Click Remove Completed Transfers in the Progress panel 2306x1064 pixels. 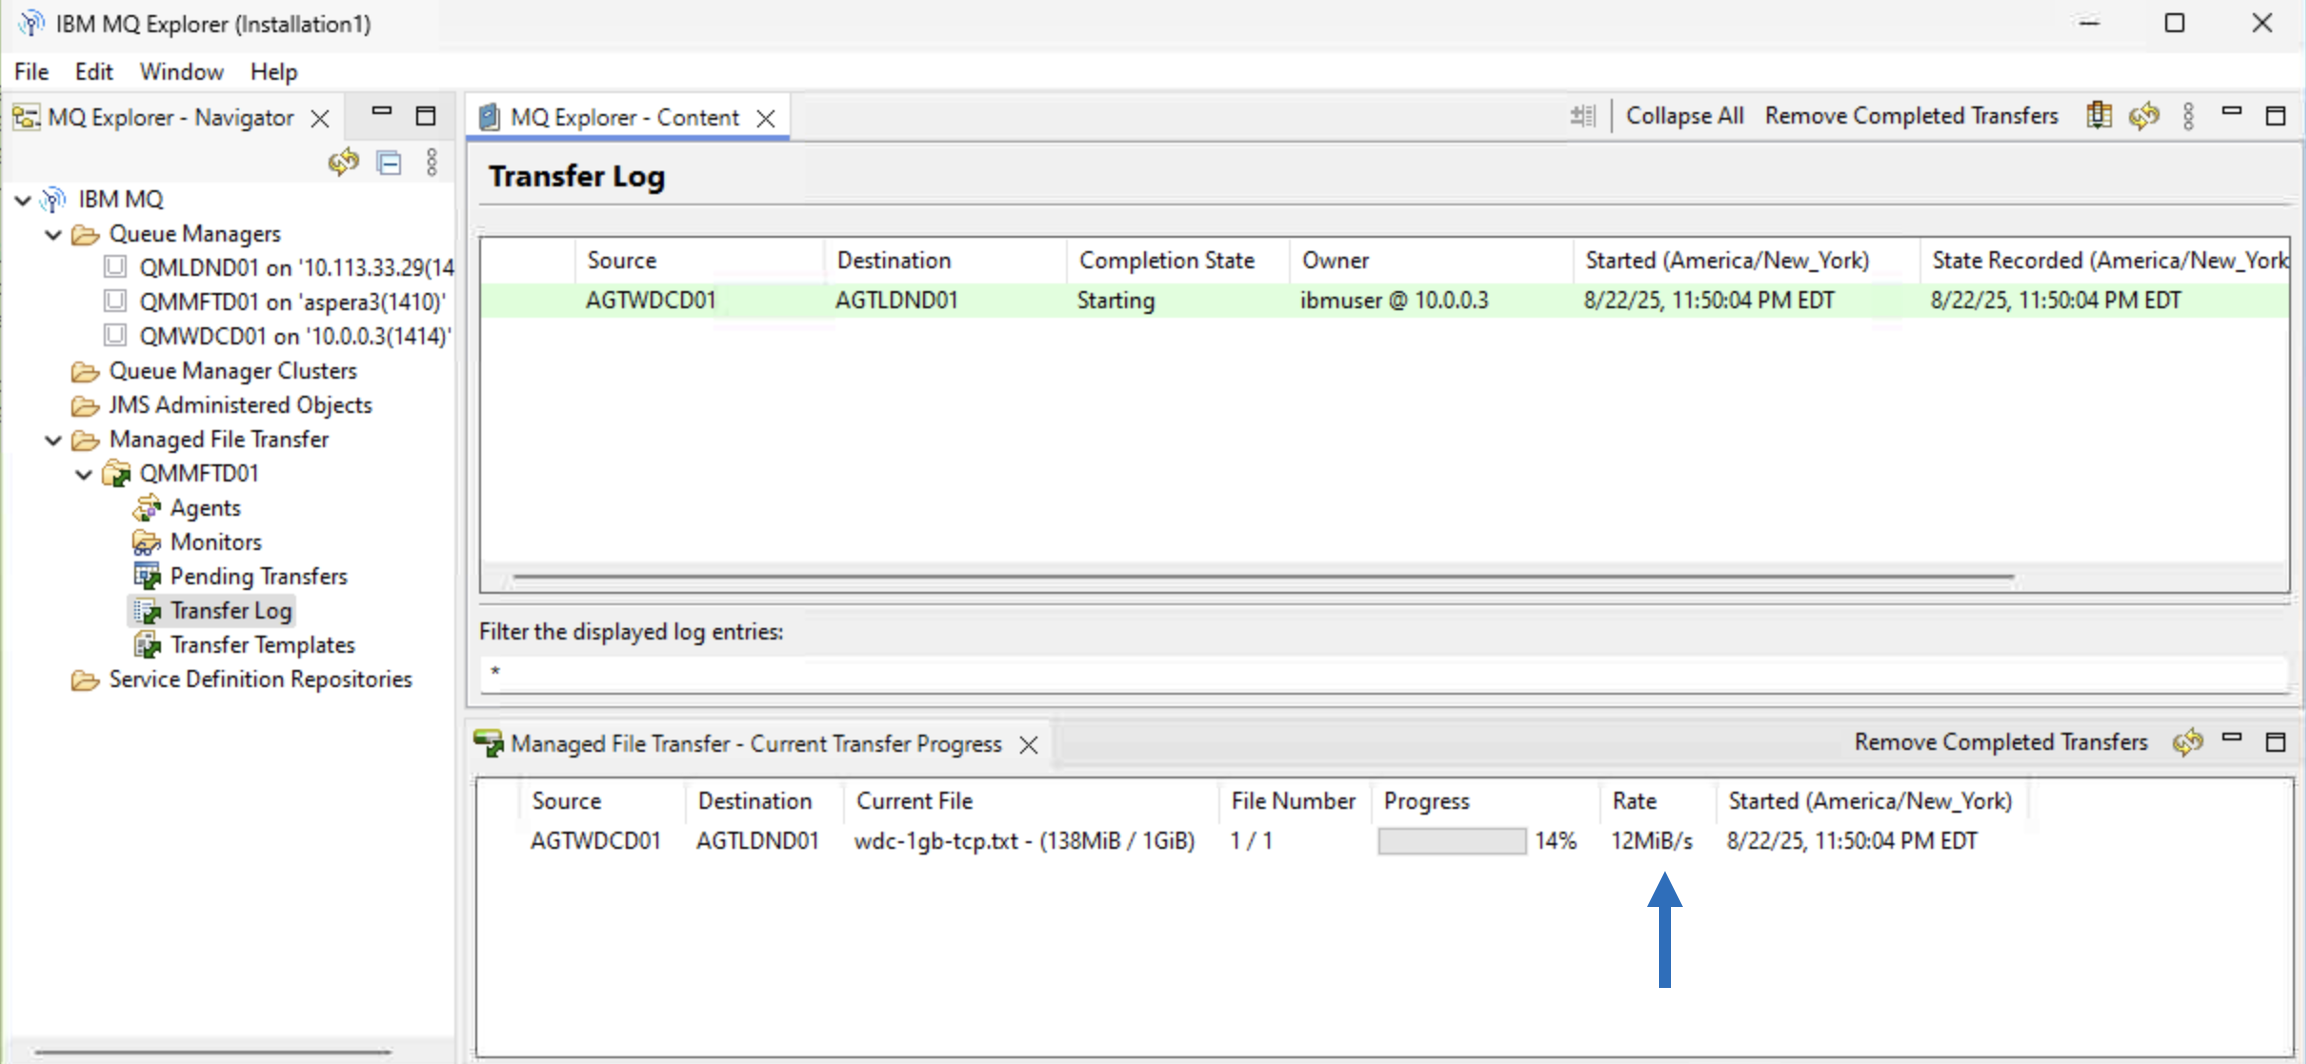2001,742
